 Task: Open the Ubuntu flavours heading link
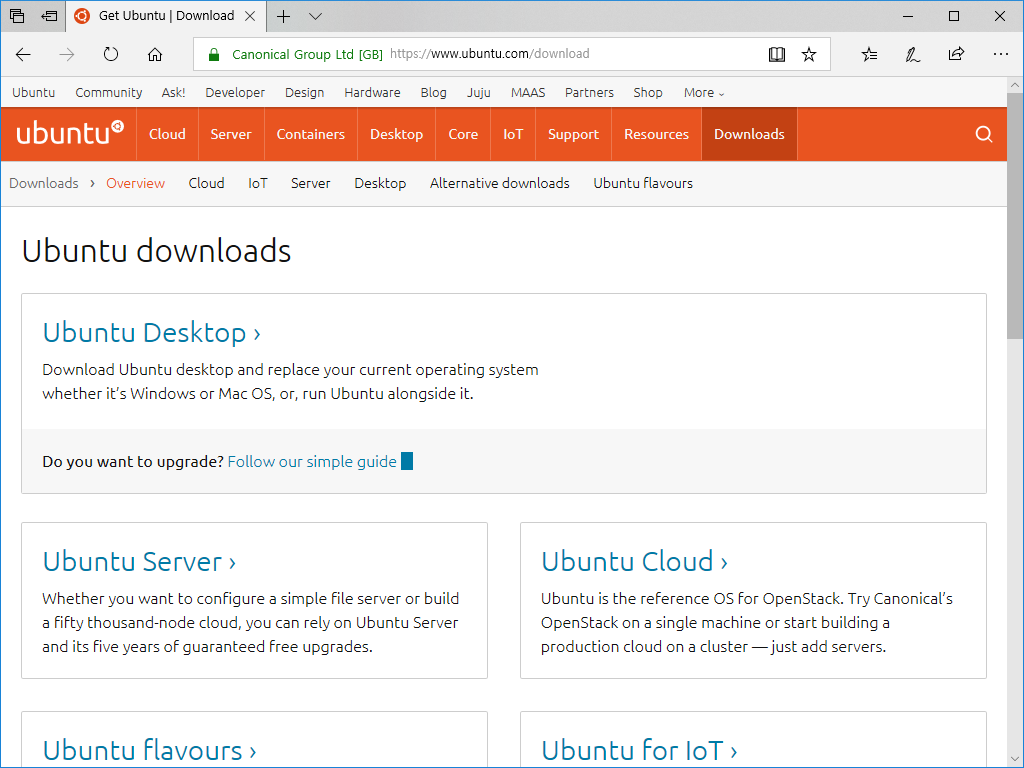(x=150, y=751)
